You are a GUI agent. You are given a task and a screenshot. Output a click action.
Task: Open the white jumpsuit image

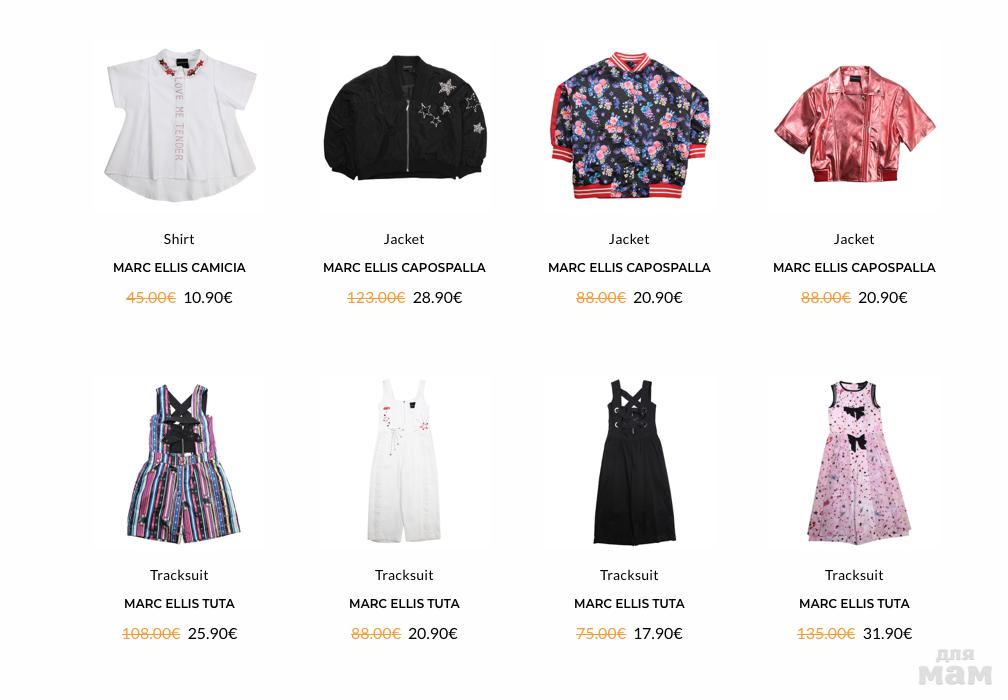404,463
